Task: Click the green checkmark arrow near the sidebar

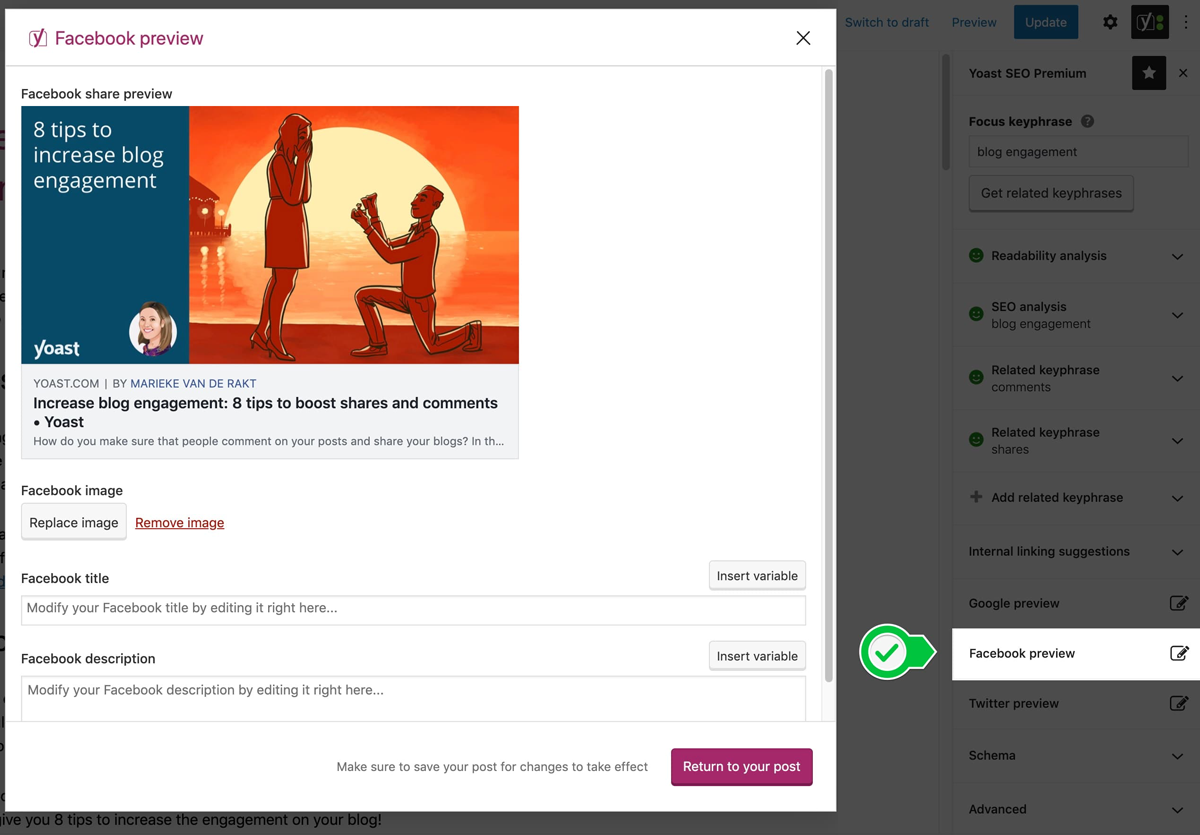Action: (x=884, y=652)
